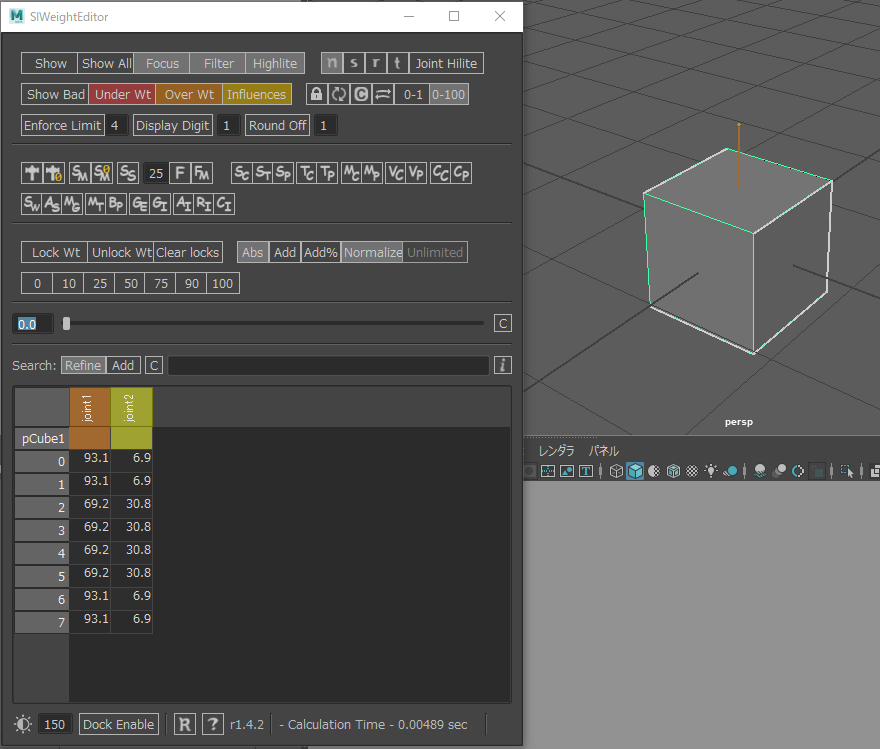Click the GE icon button
Screen dimensions: 880x749
[x=139, y=204]
